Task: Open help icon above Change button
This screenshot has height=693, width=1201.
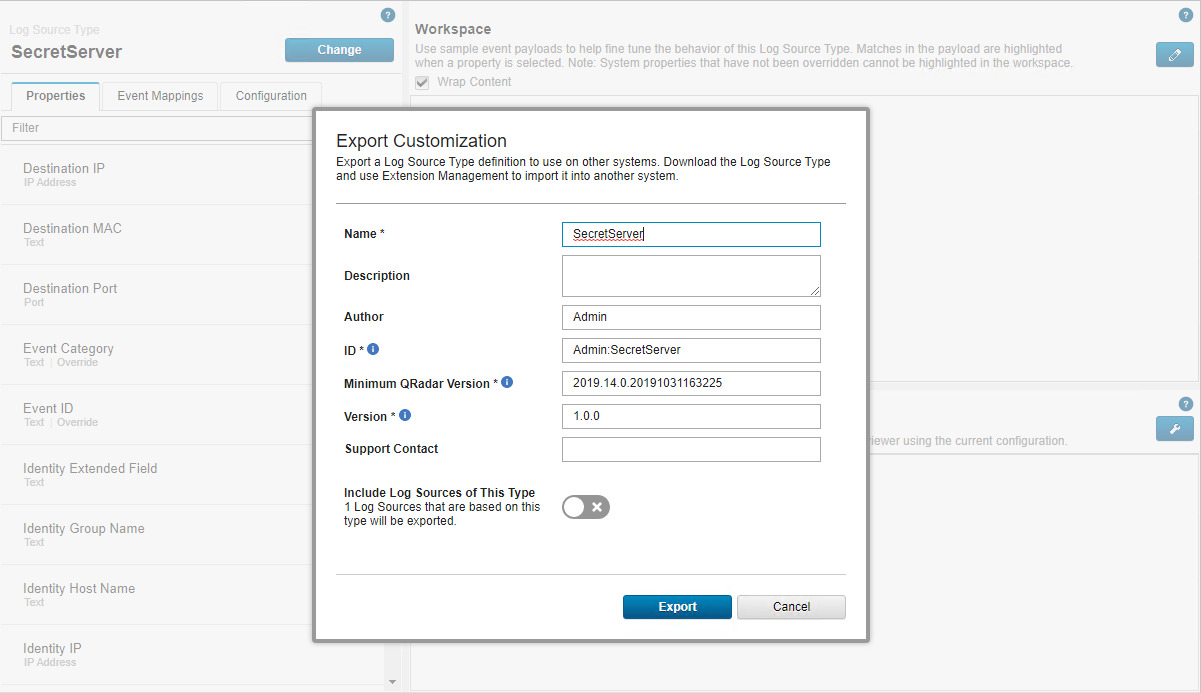Action: [388, 15]
